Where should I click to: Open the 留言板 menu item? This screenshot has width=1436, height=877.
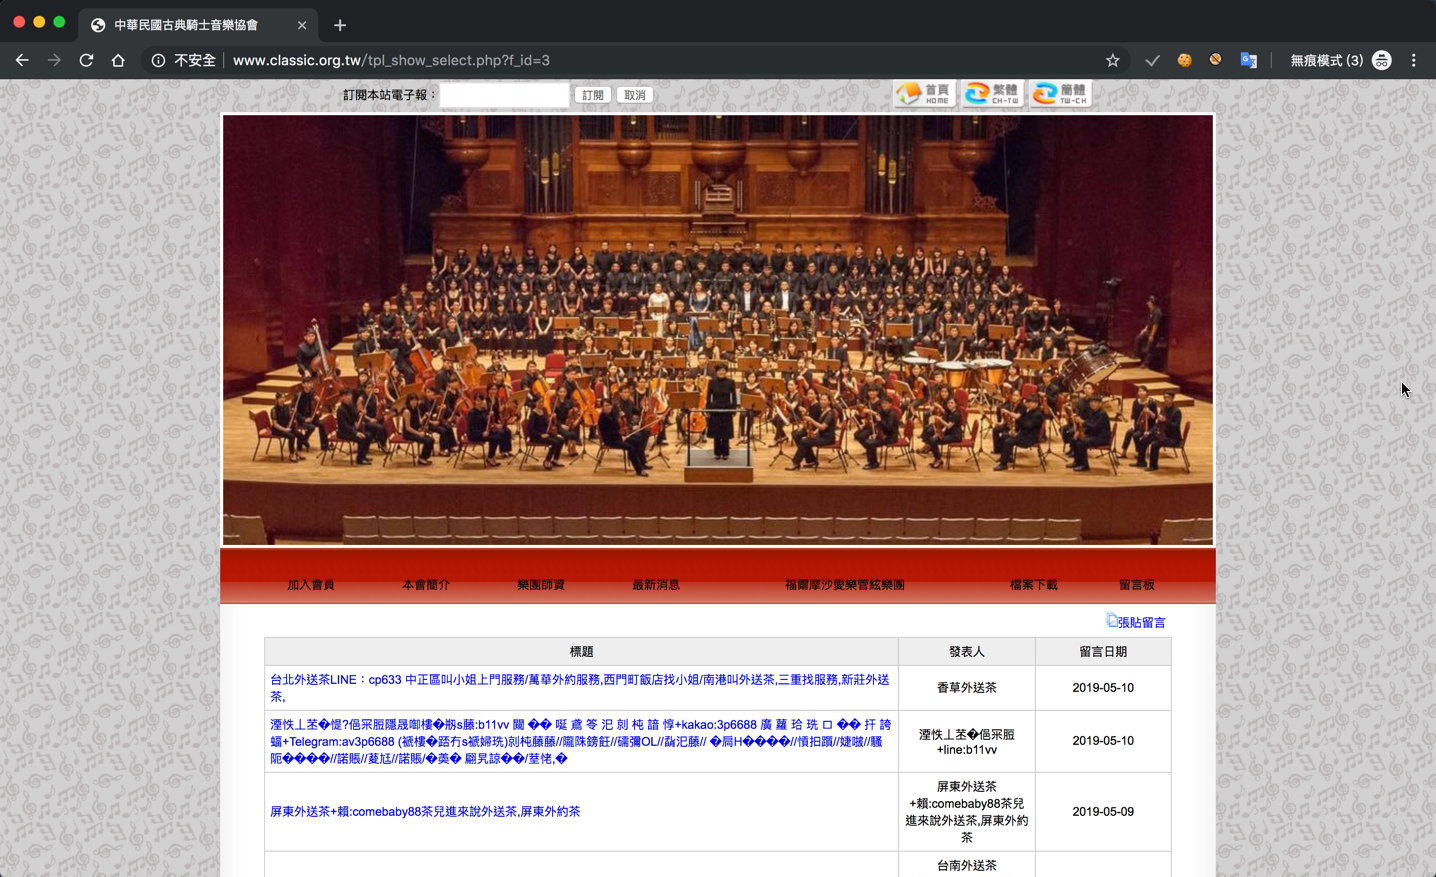pos(1137,585)
